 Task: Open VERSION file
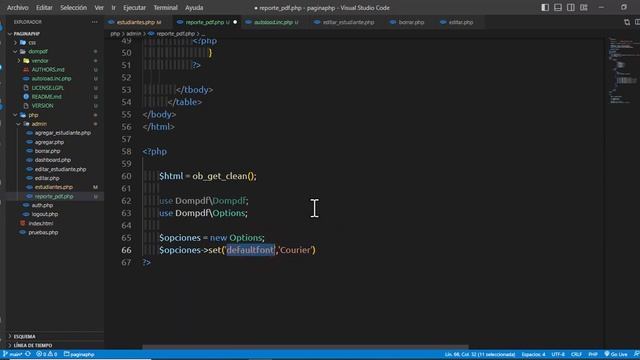tap(42, 106)
